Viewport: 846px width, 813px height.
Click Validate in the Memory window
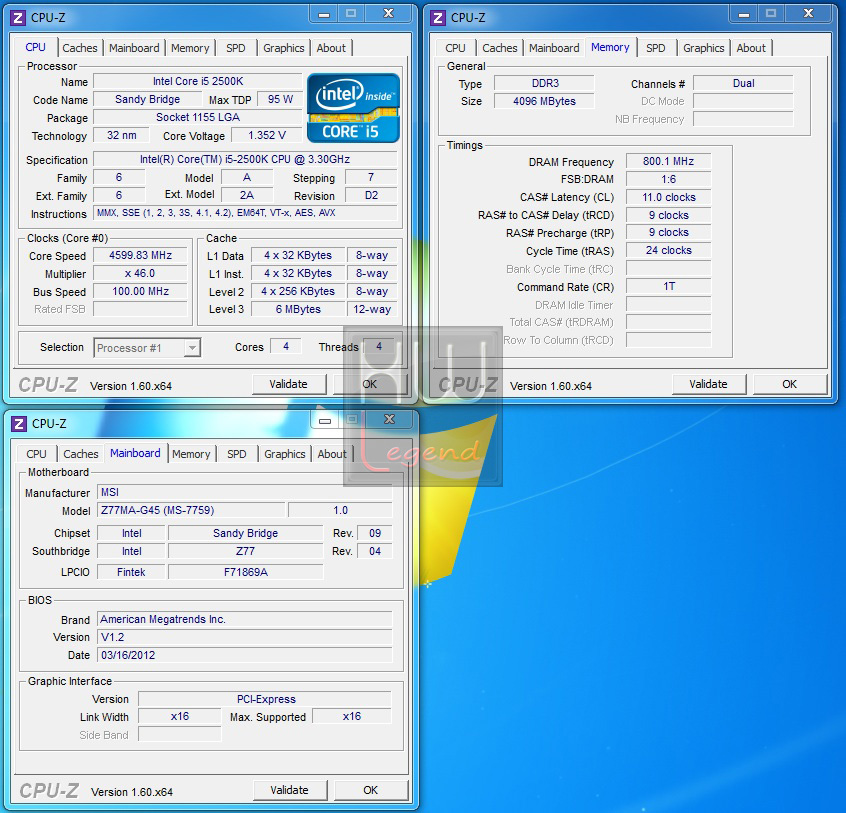(708, 384)
